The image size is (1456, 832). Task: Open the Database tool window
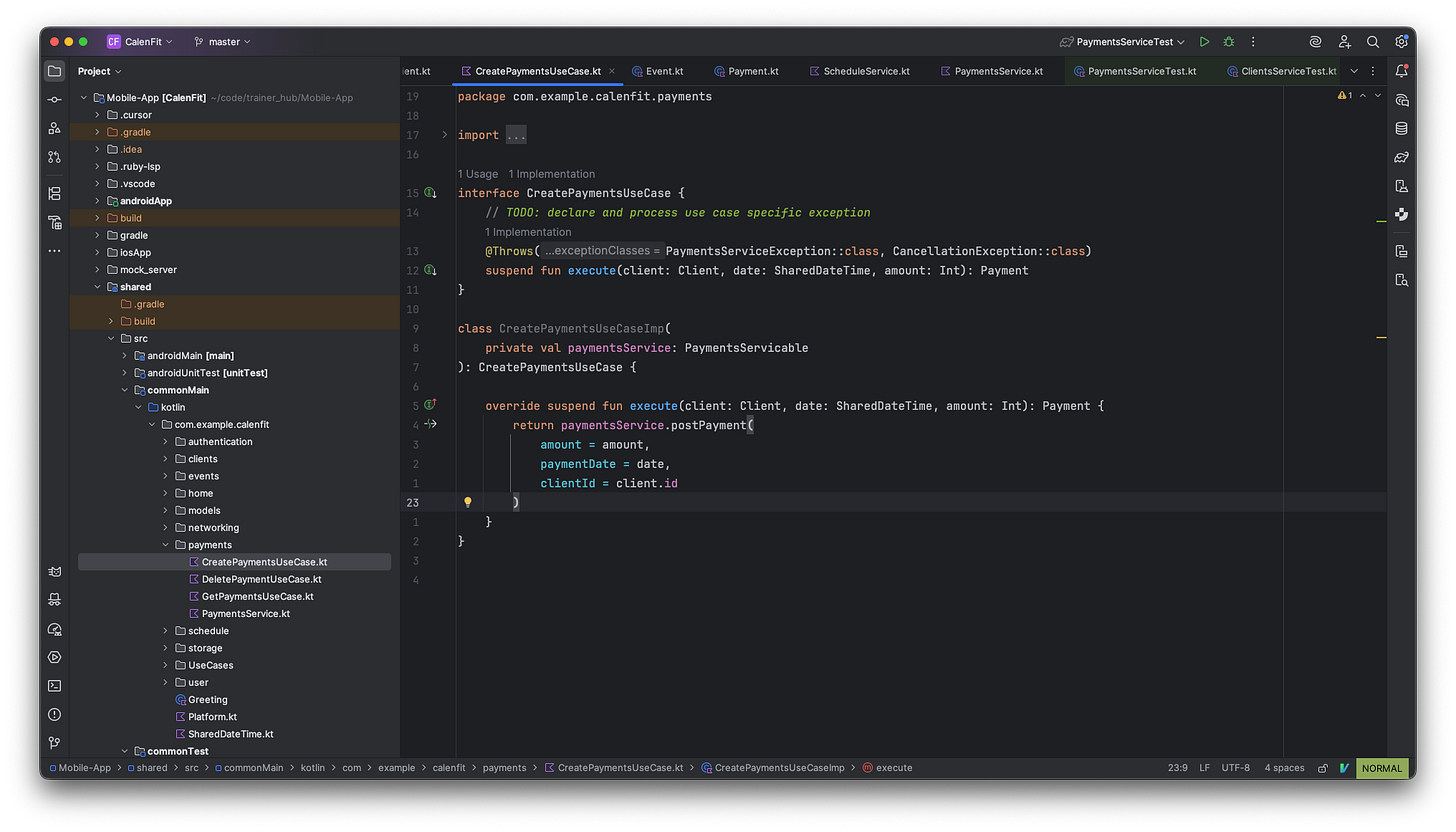point(1402,128)
